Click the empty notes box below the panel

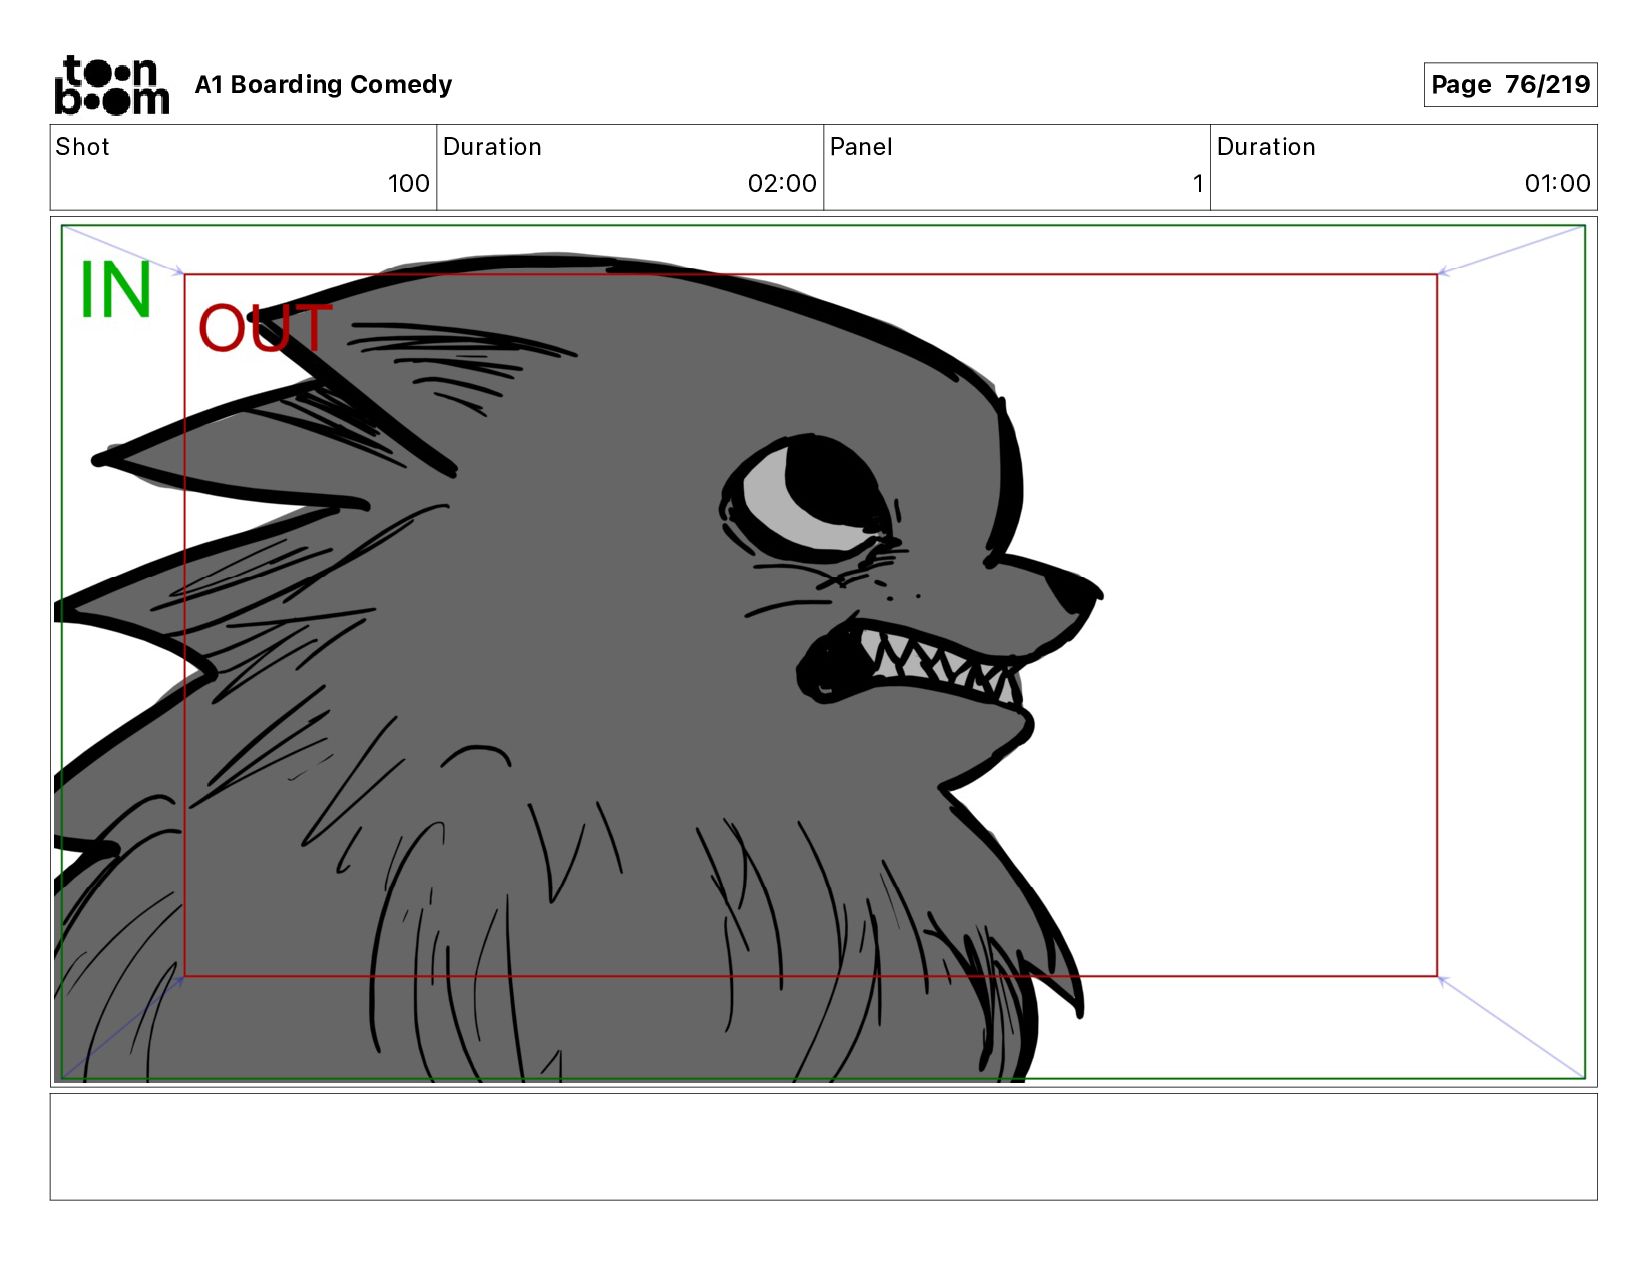[x=823, y=1147]
